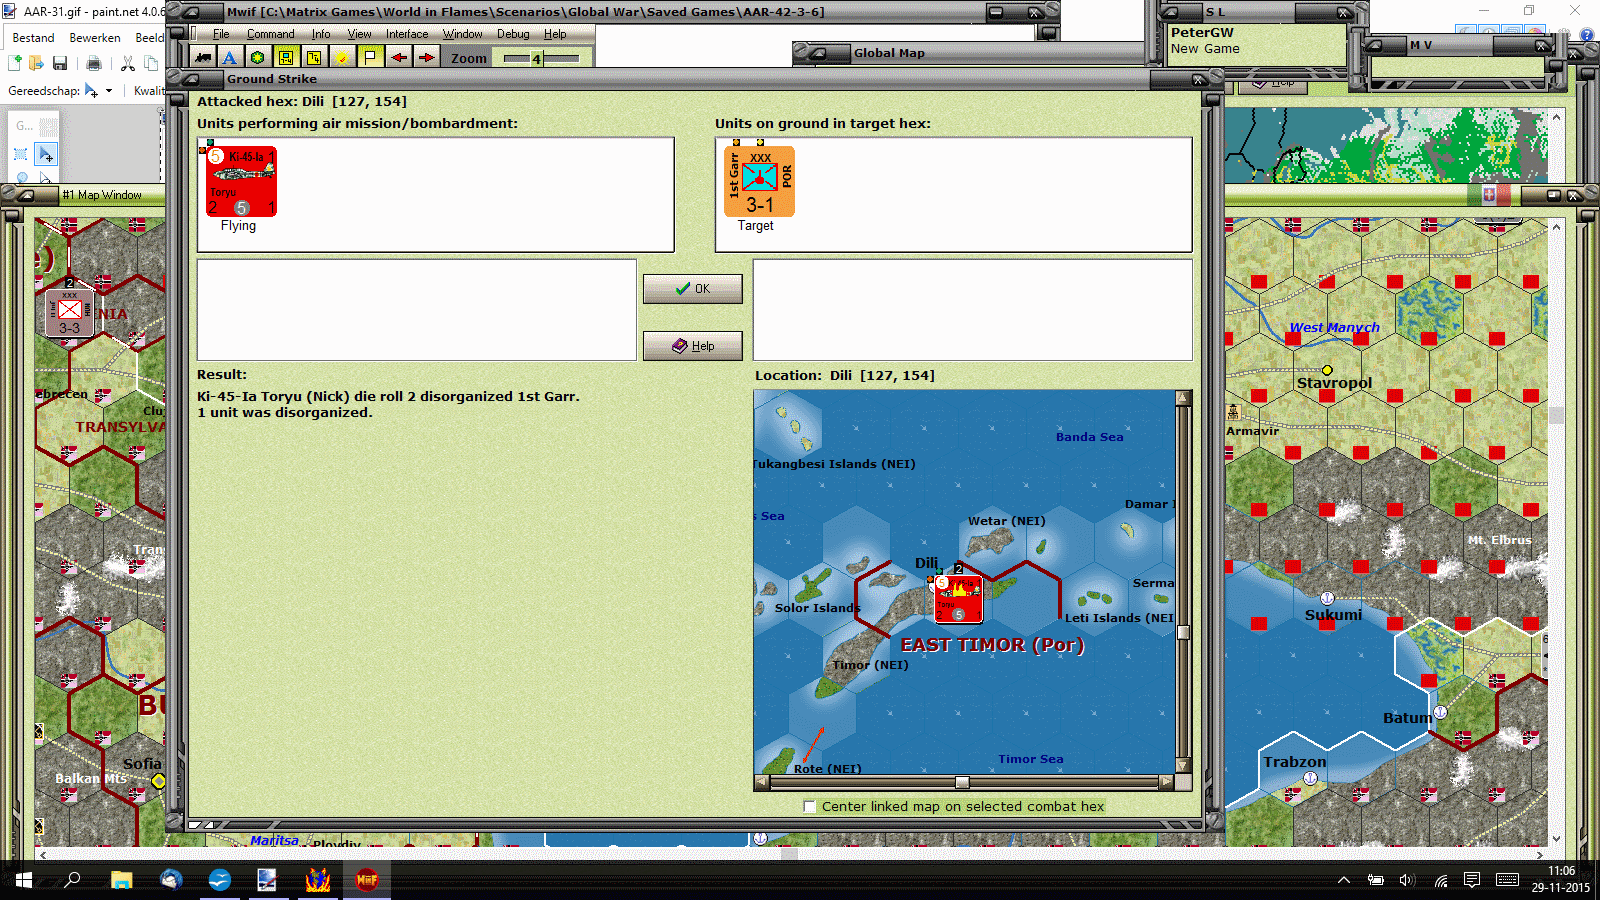Select the 1st Garr target unit counter
This screenshot has height=900, width=1600.
(760, 181)
